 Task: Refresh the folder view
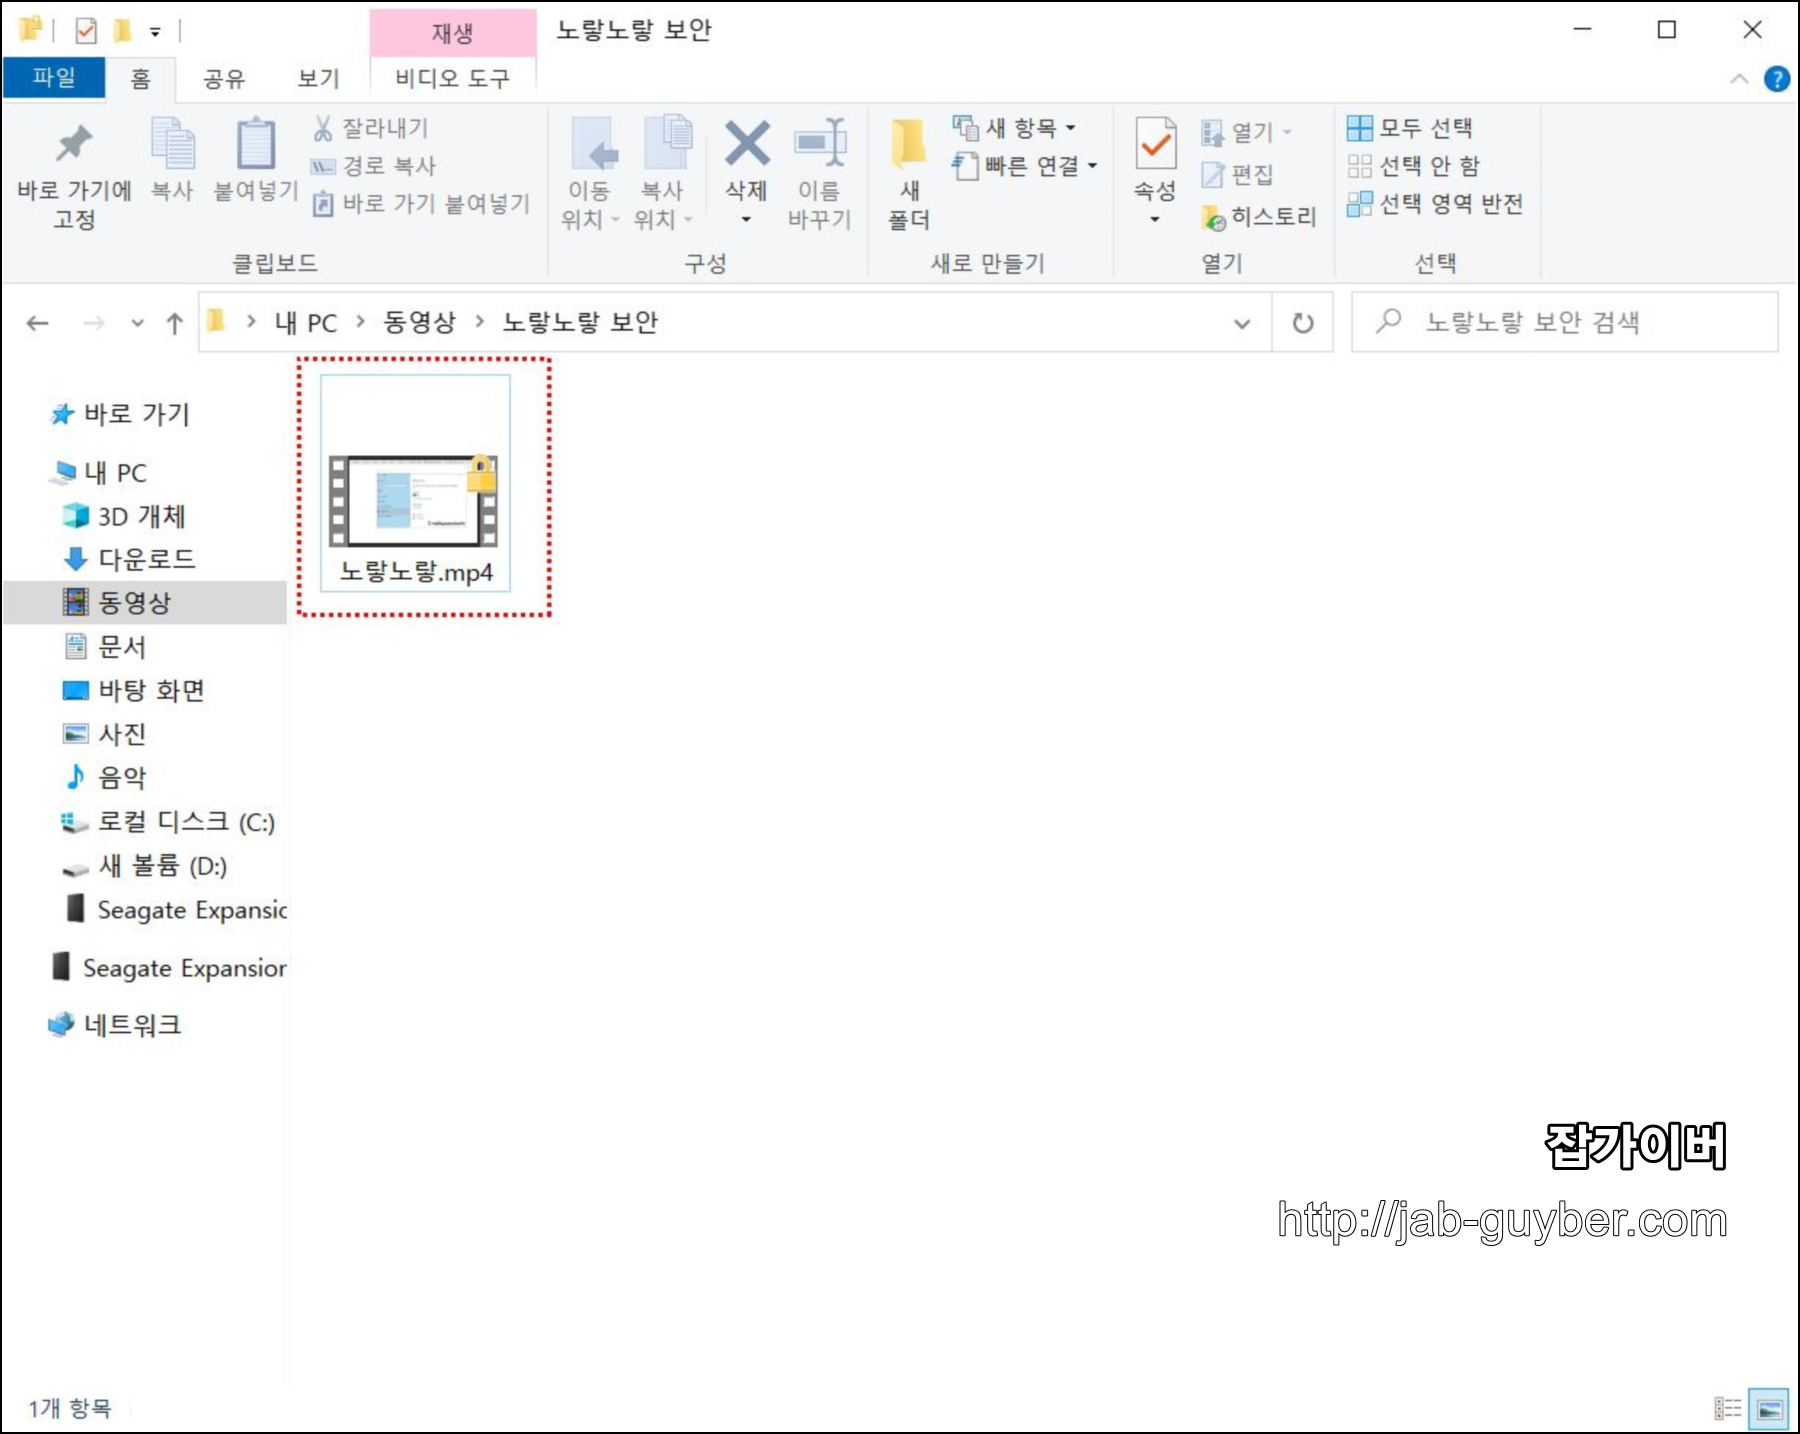[x=1303, y=323]
